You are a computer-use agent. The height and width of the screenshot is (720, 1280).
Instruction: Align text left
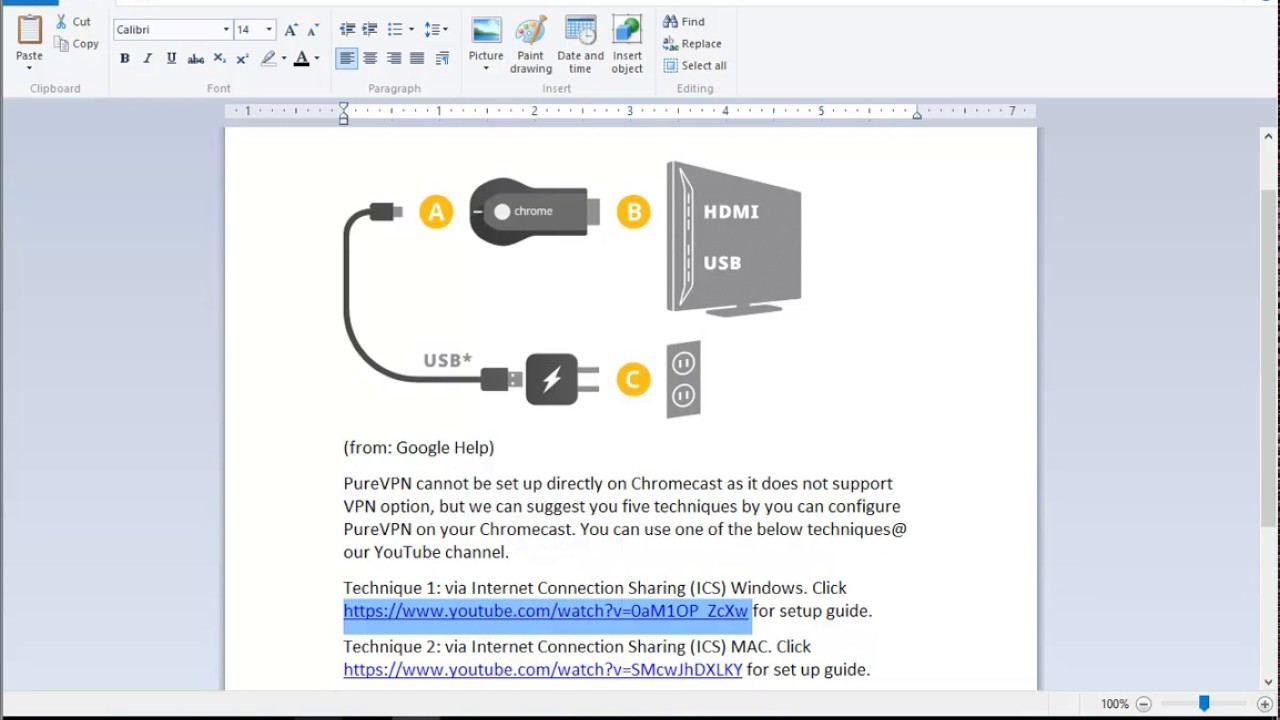coord(347,59)
